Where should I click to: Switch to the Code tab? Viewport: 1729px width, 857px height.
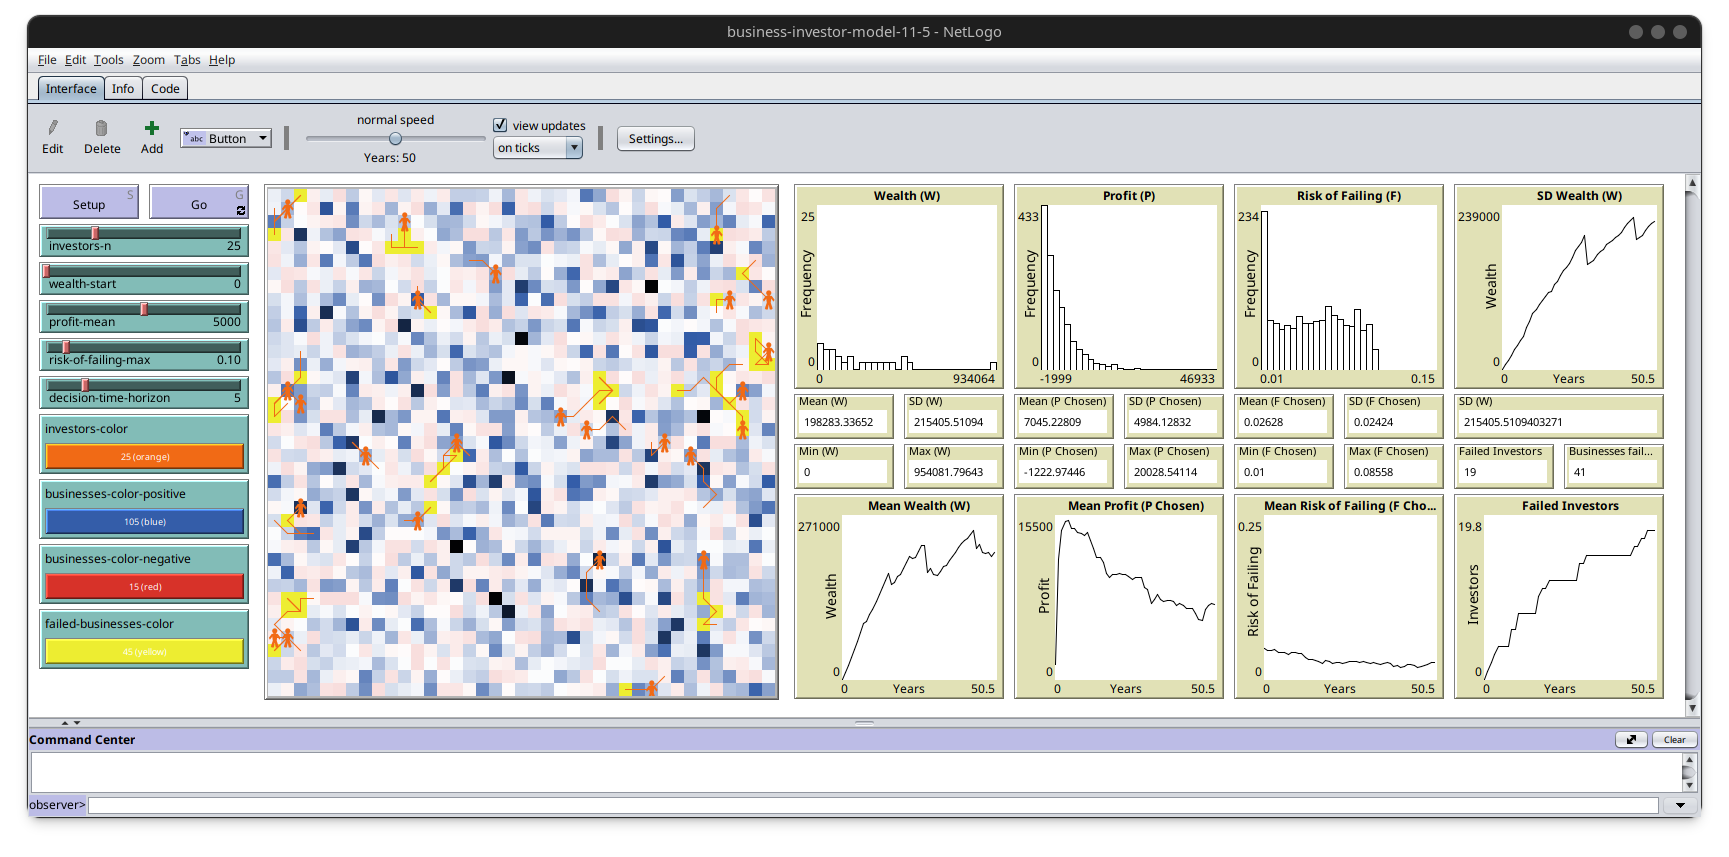pos(165,89)
